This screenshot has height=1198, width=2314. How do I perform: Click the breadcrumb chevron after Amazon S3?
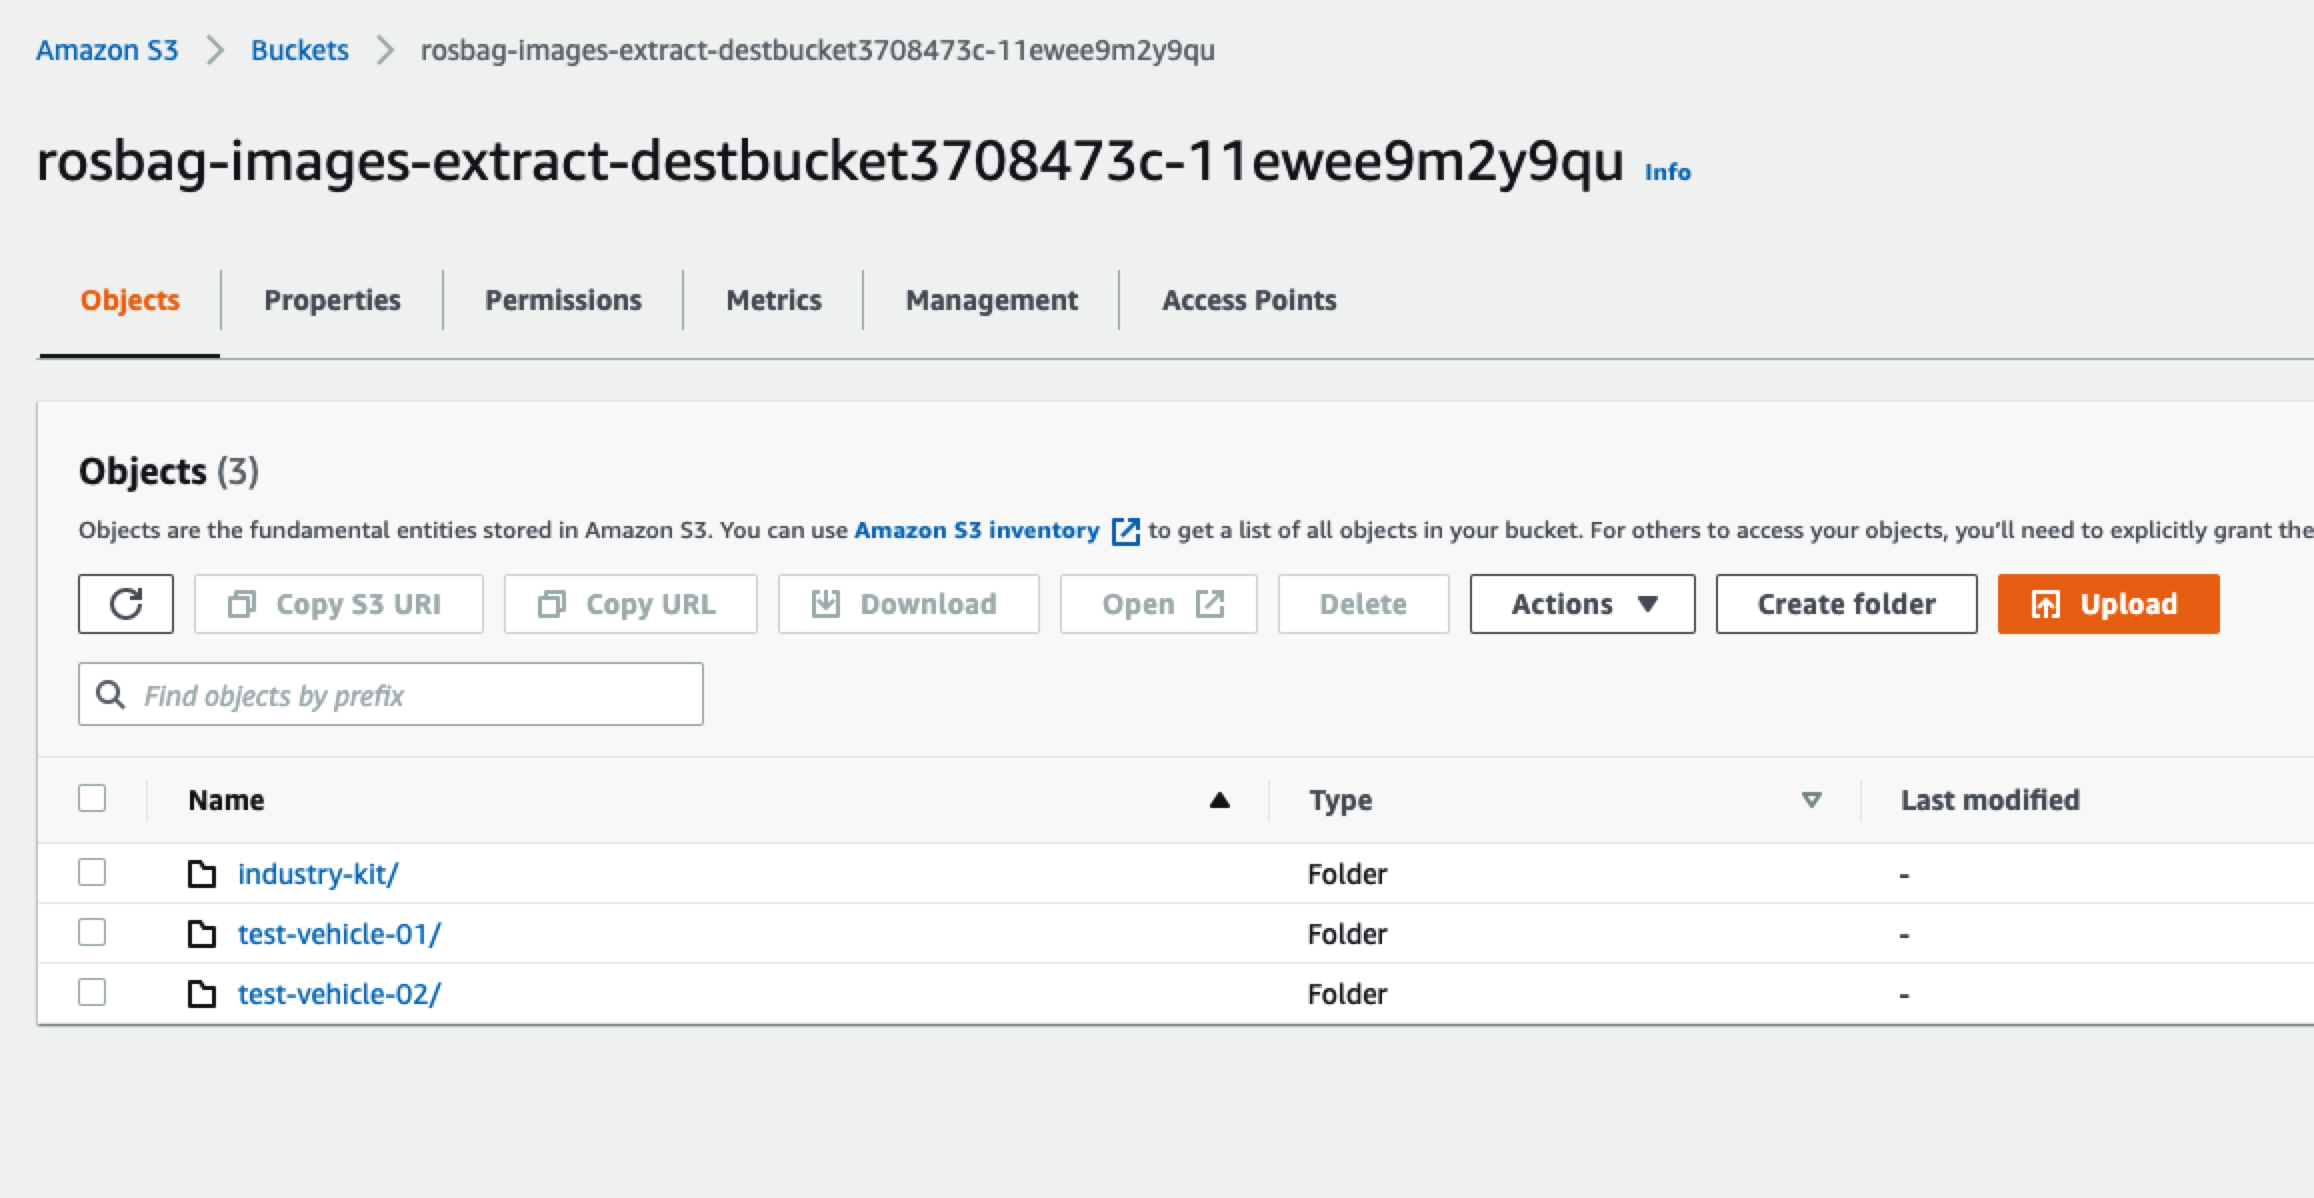215,50
